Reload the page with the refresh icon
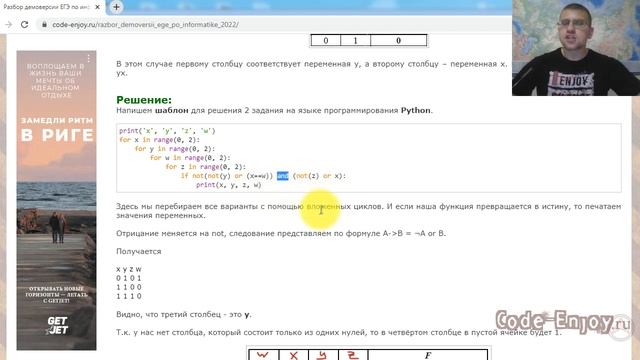Image resolution: width=640 pixels, height=360 pixels. (24, 24)
